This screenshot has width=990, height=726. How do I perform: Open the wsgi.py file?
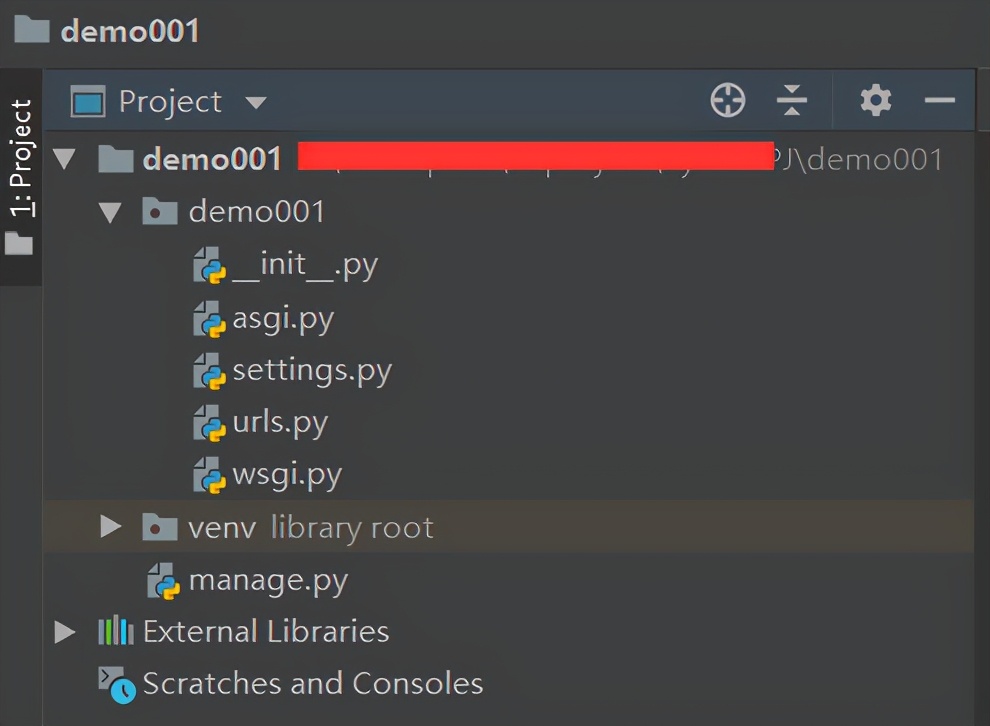[288, 474]
